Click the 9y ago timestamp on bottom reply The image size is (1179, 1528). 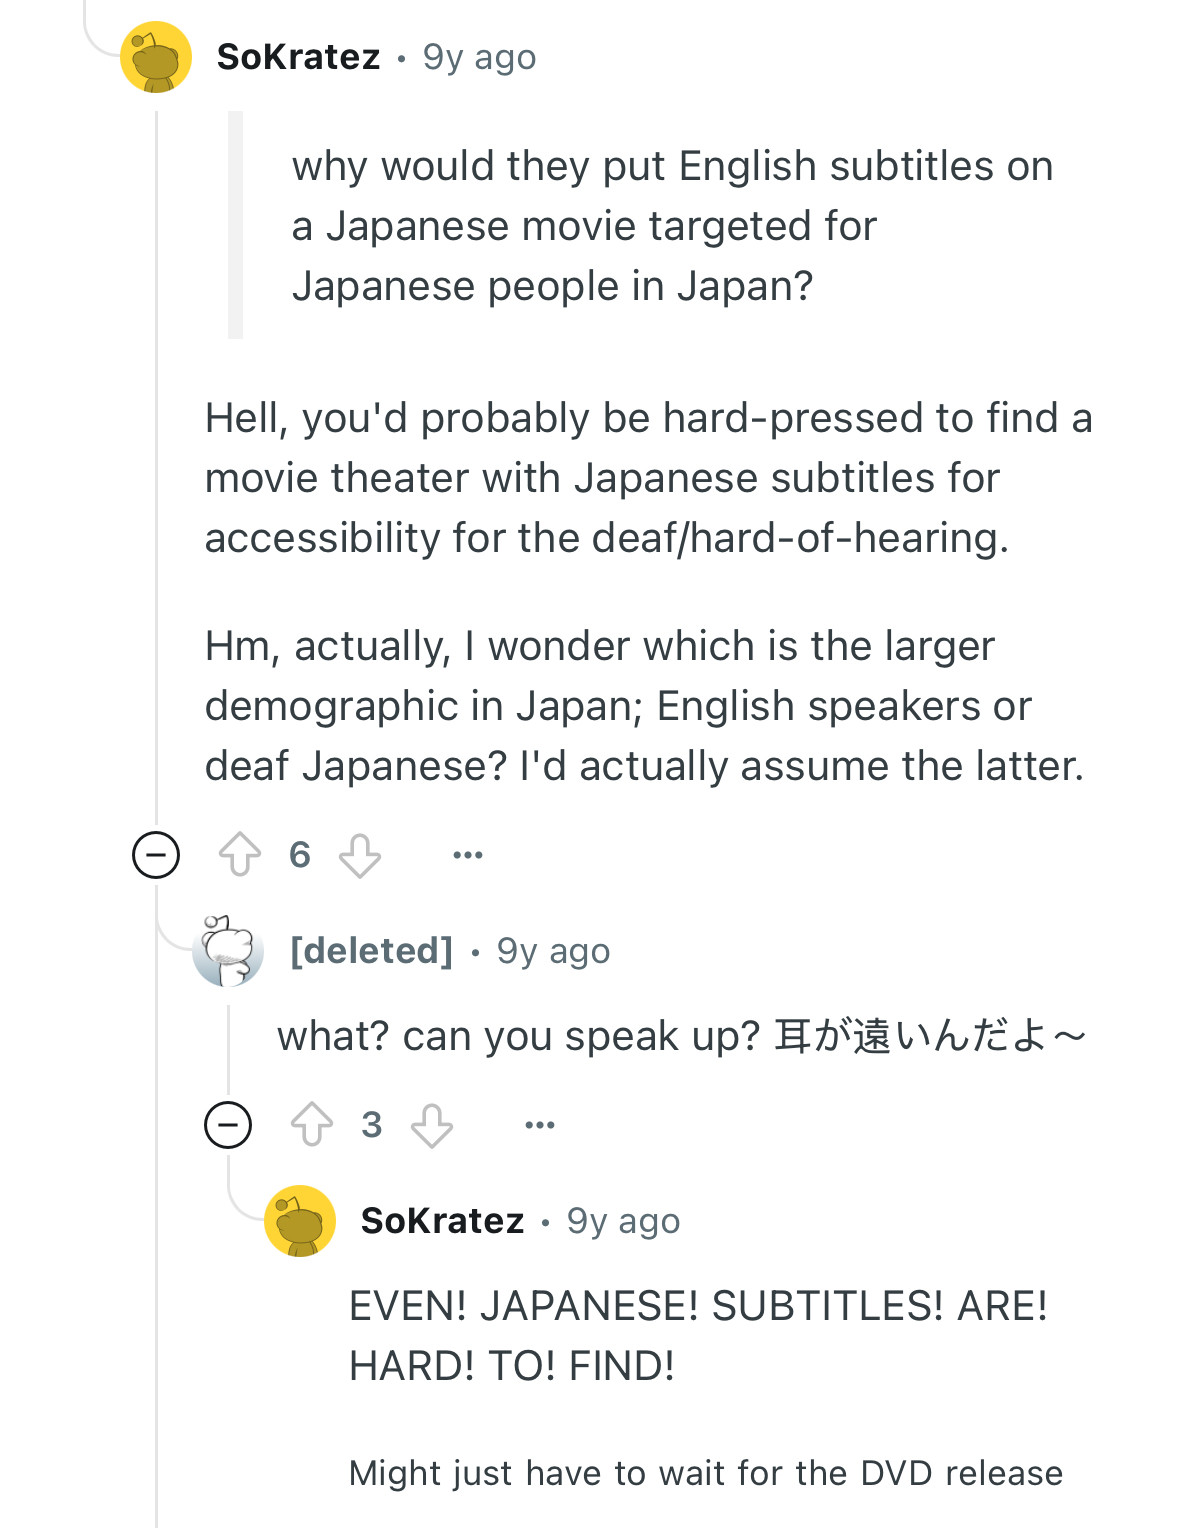point(623,1221)
